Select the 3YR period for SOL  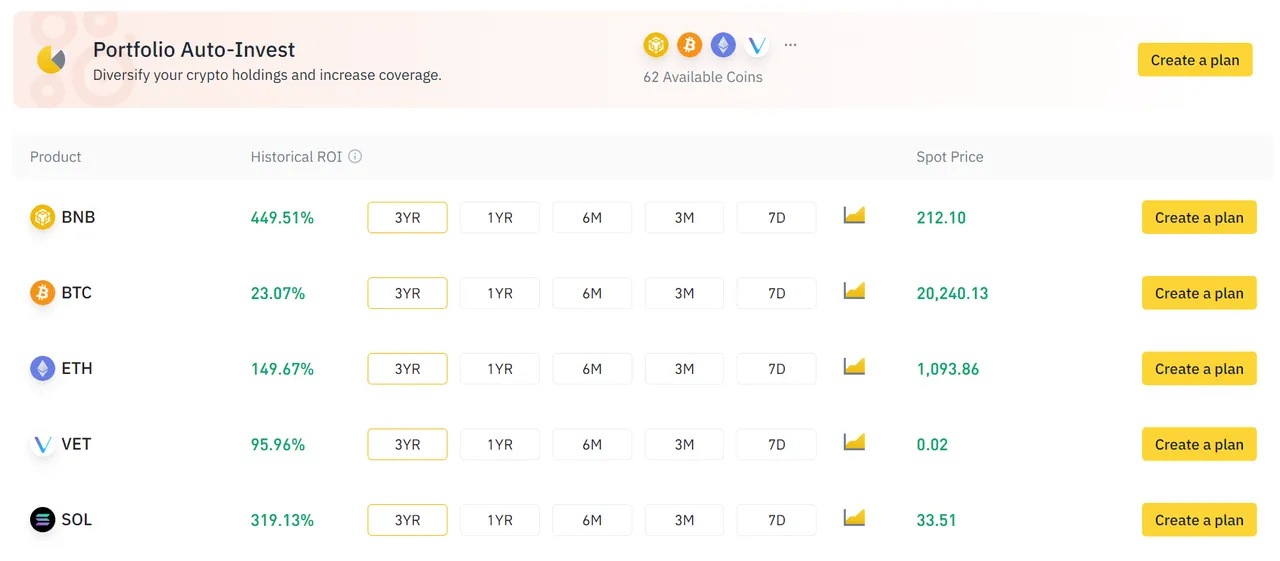click(407, 520)
